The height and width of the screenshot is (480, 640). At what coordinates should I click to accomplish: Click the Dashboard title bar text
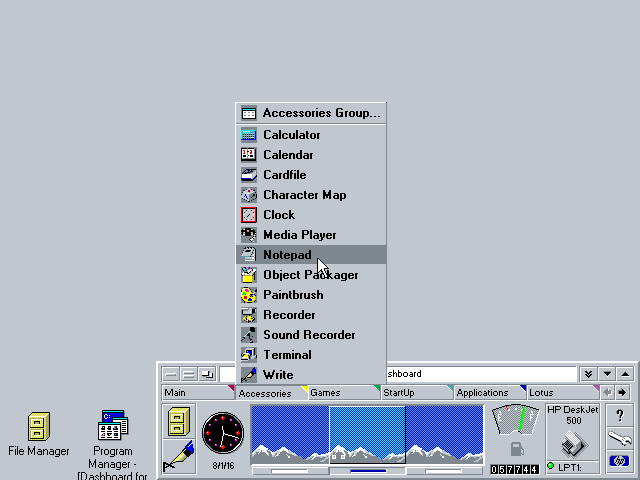(x=404, y=374)
